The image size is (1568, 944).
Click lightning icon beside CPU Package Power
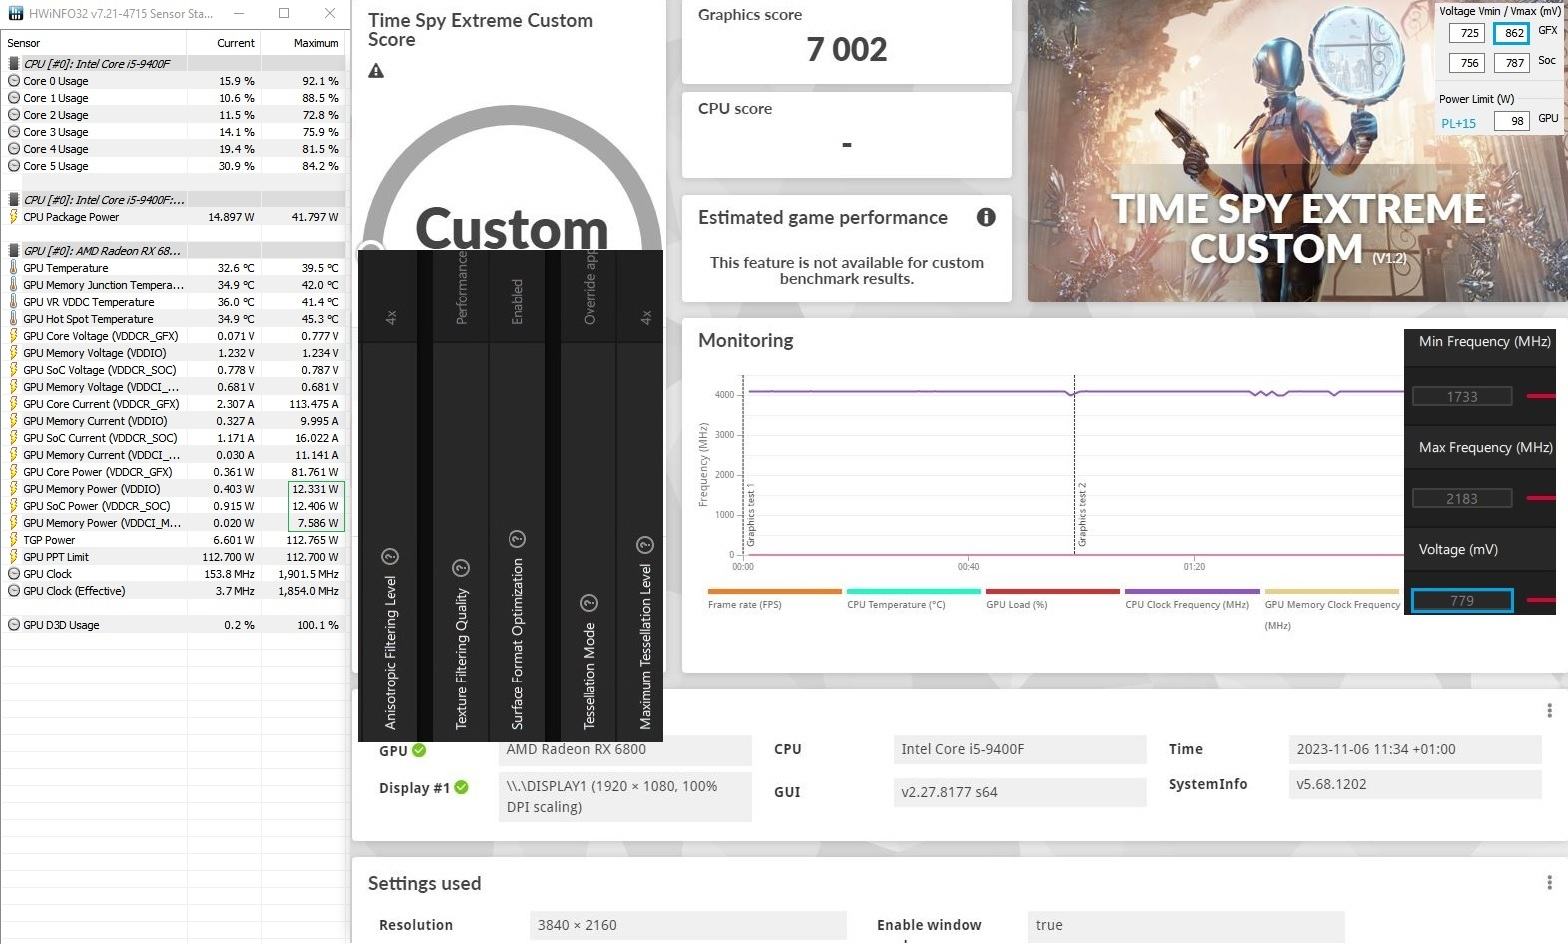point(14,217)
